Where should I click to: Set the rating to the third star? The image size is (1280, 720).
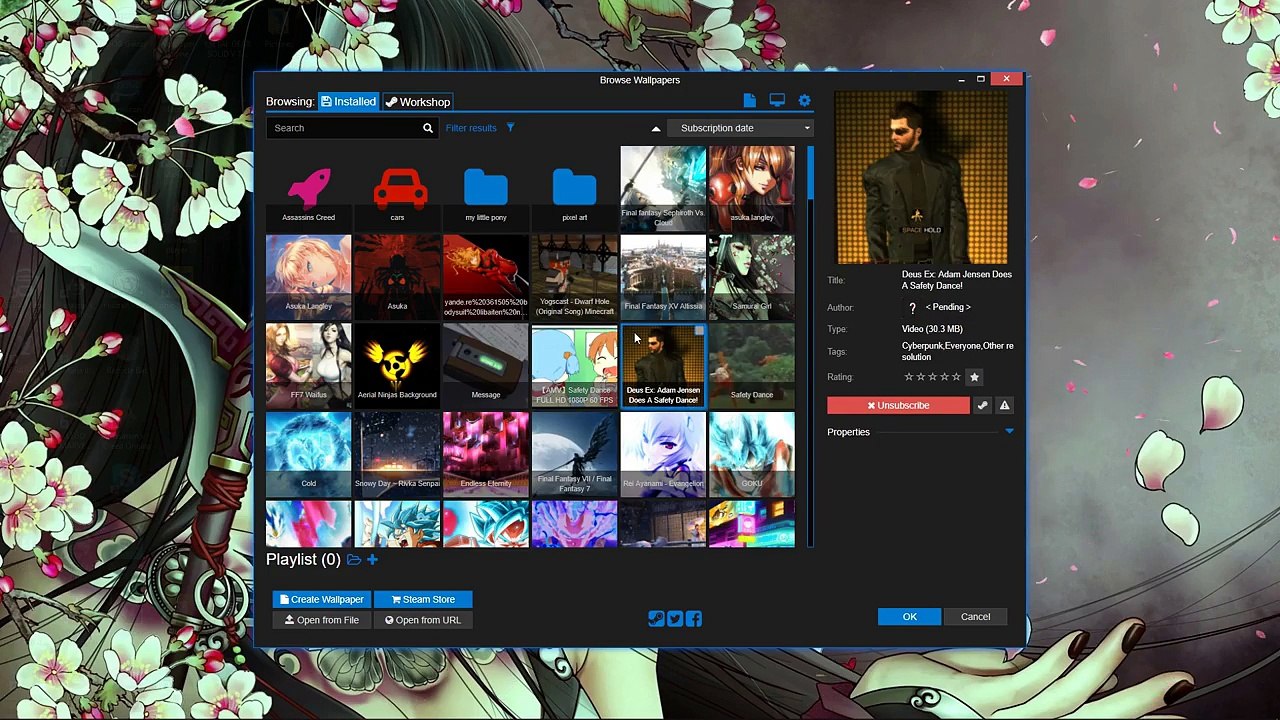click(932, 377)
